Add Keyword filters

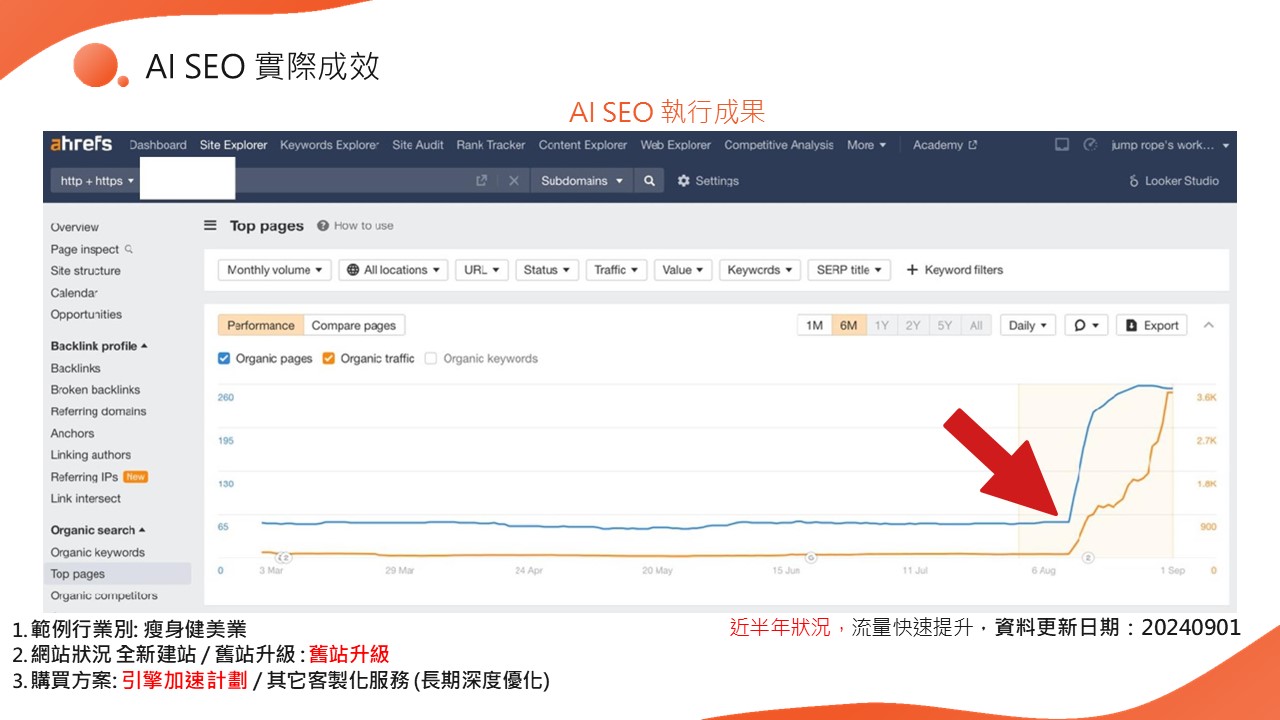point(954,270)
